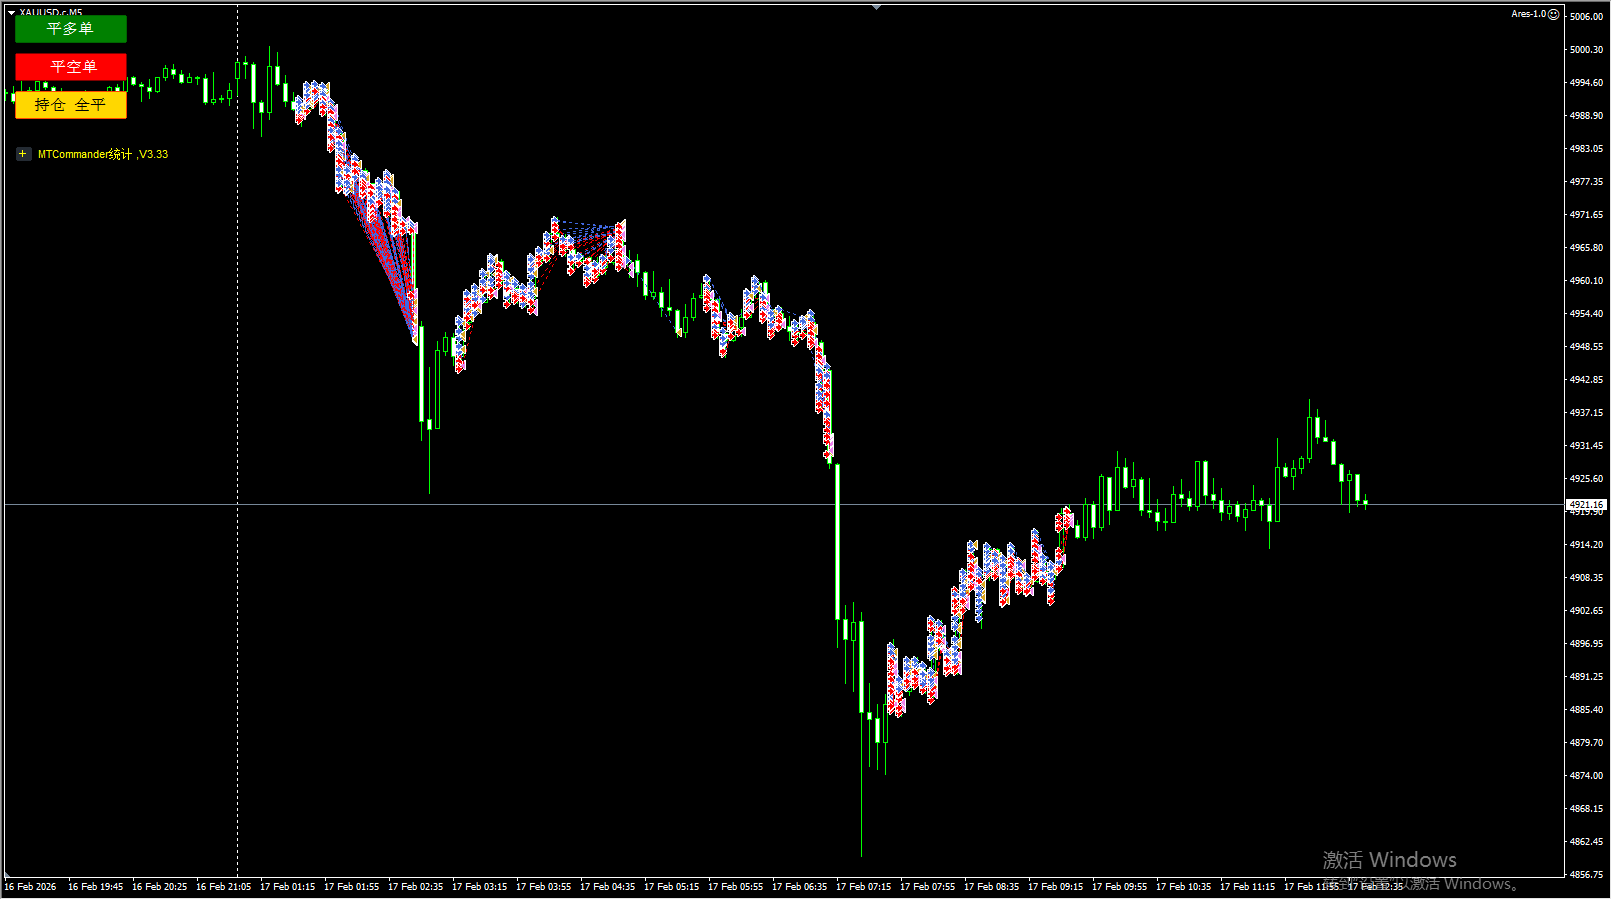
Task: Click the 4977.35 price scale label
Action: click(1586, 182)
